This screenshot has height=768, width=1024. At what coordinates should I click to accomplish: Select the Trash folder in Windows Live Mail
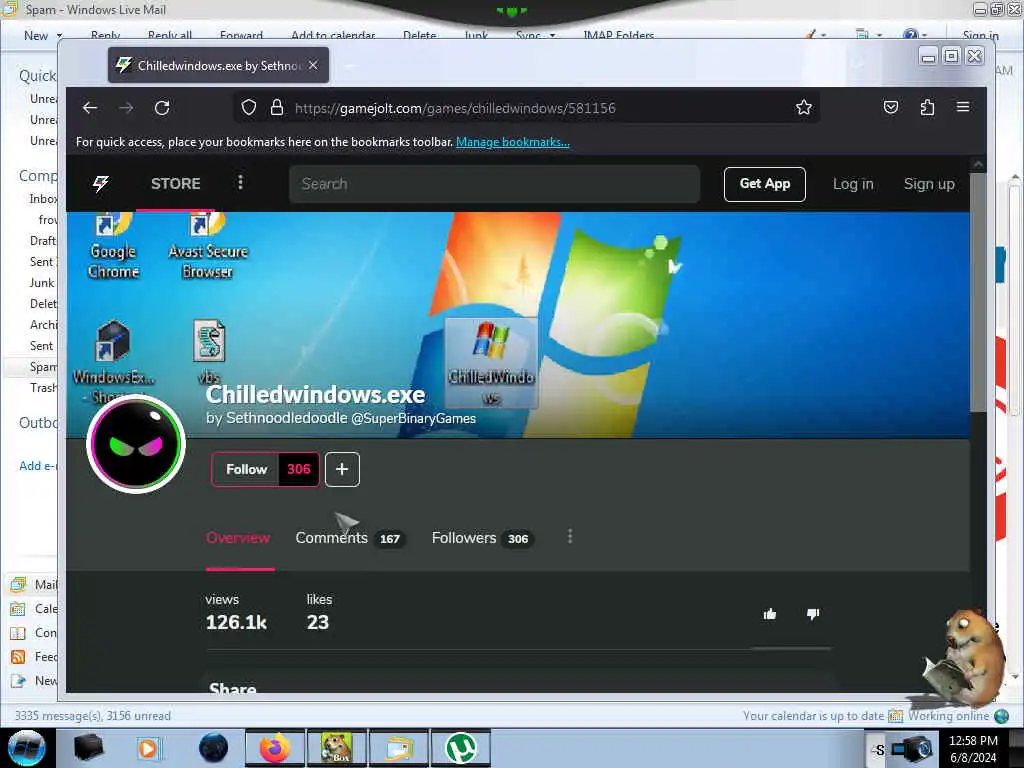pyautogui.click(x=43, y=388)
